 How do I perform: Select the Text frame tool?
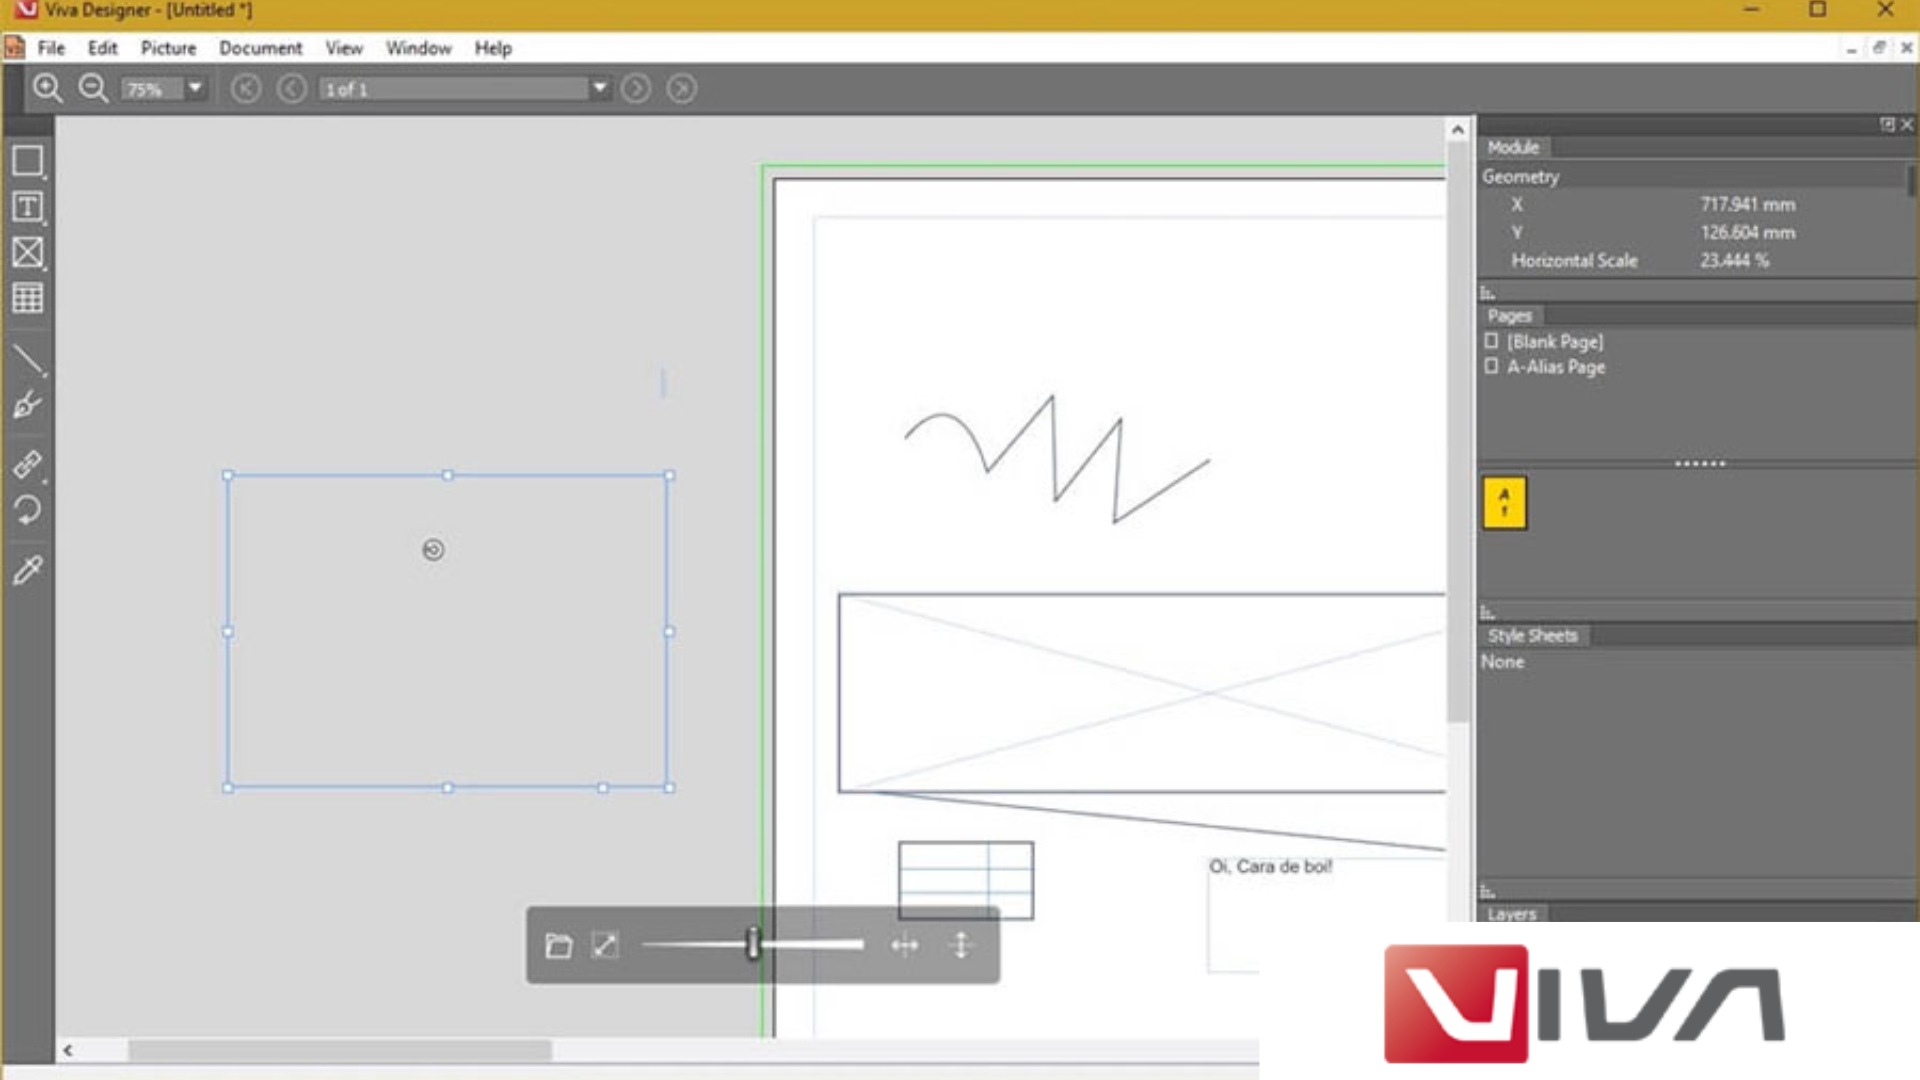[x=27, y=207]
